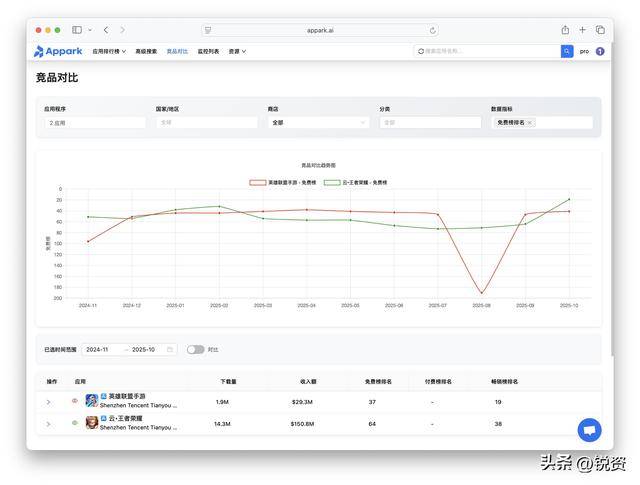Go to 高级搜索 tab
Viewport: 640px width, 485px height.
pos(146,51)
